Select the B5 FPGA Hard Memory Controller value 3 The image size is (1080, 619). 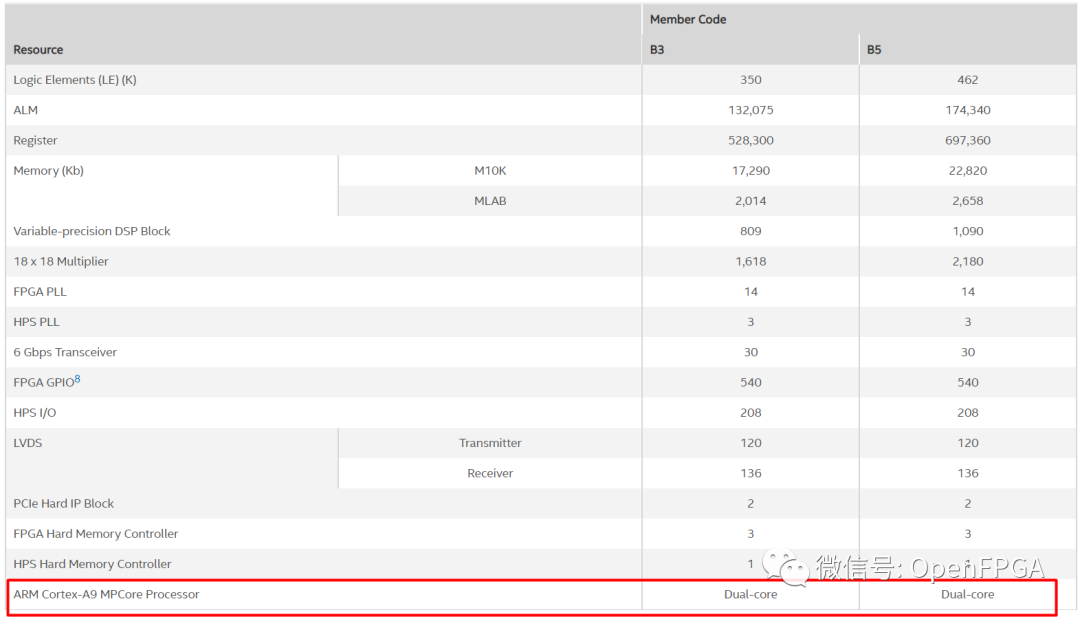tap(968, 534)
